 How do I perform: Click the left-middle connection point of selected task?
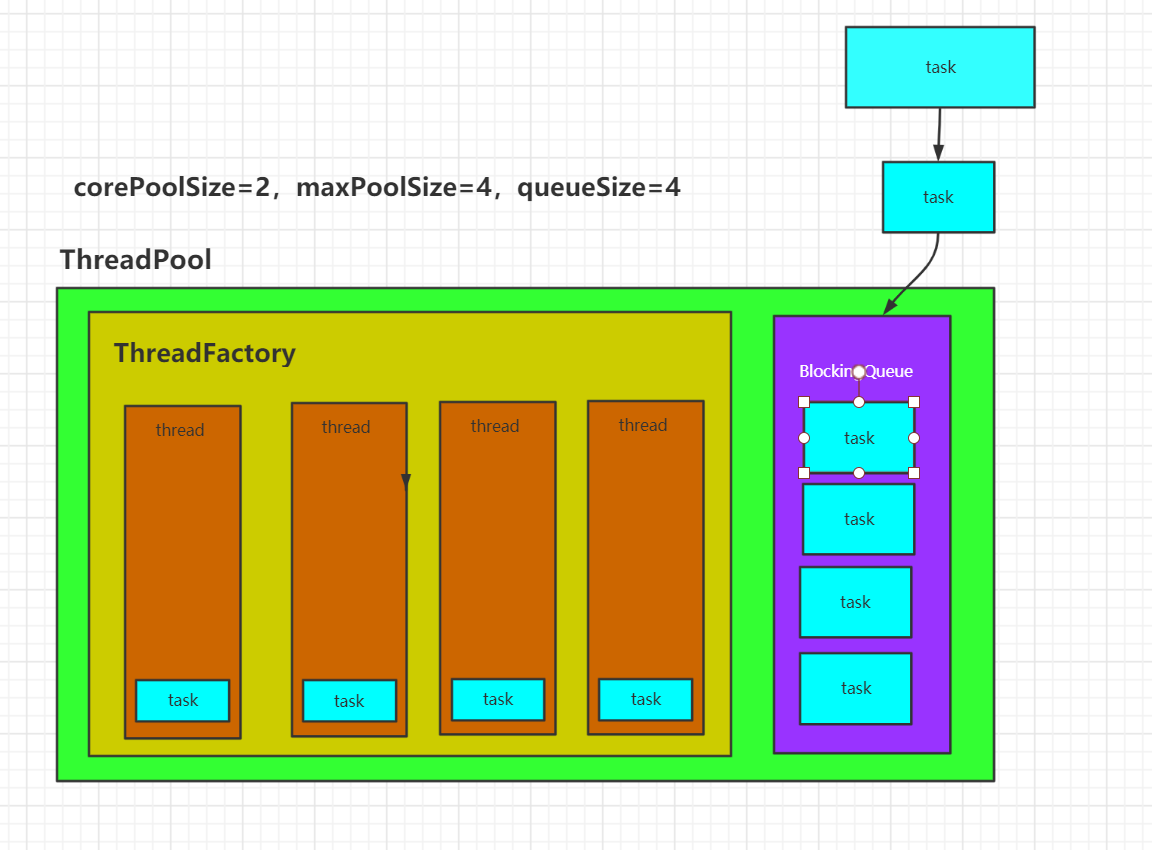tap(804, 438)
